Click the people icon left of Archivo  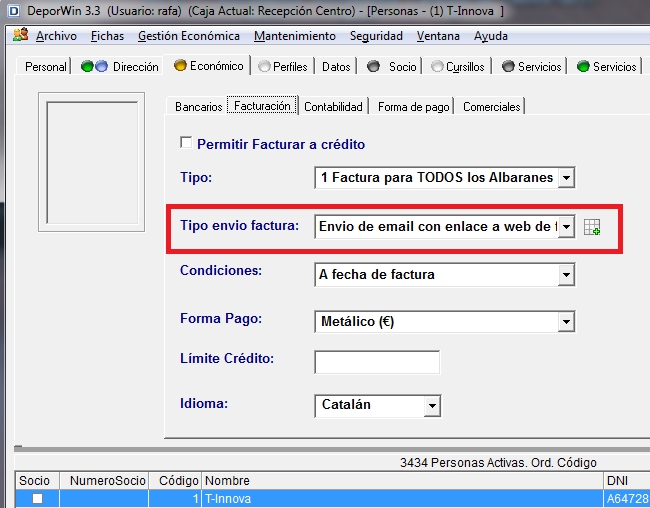[20, 35]
